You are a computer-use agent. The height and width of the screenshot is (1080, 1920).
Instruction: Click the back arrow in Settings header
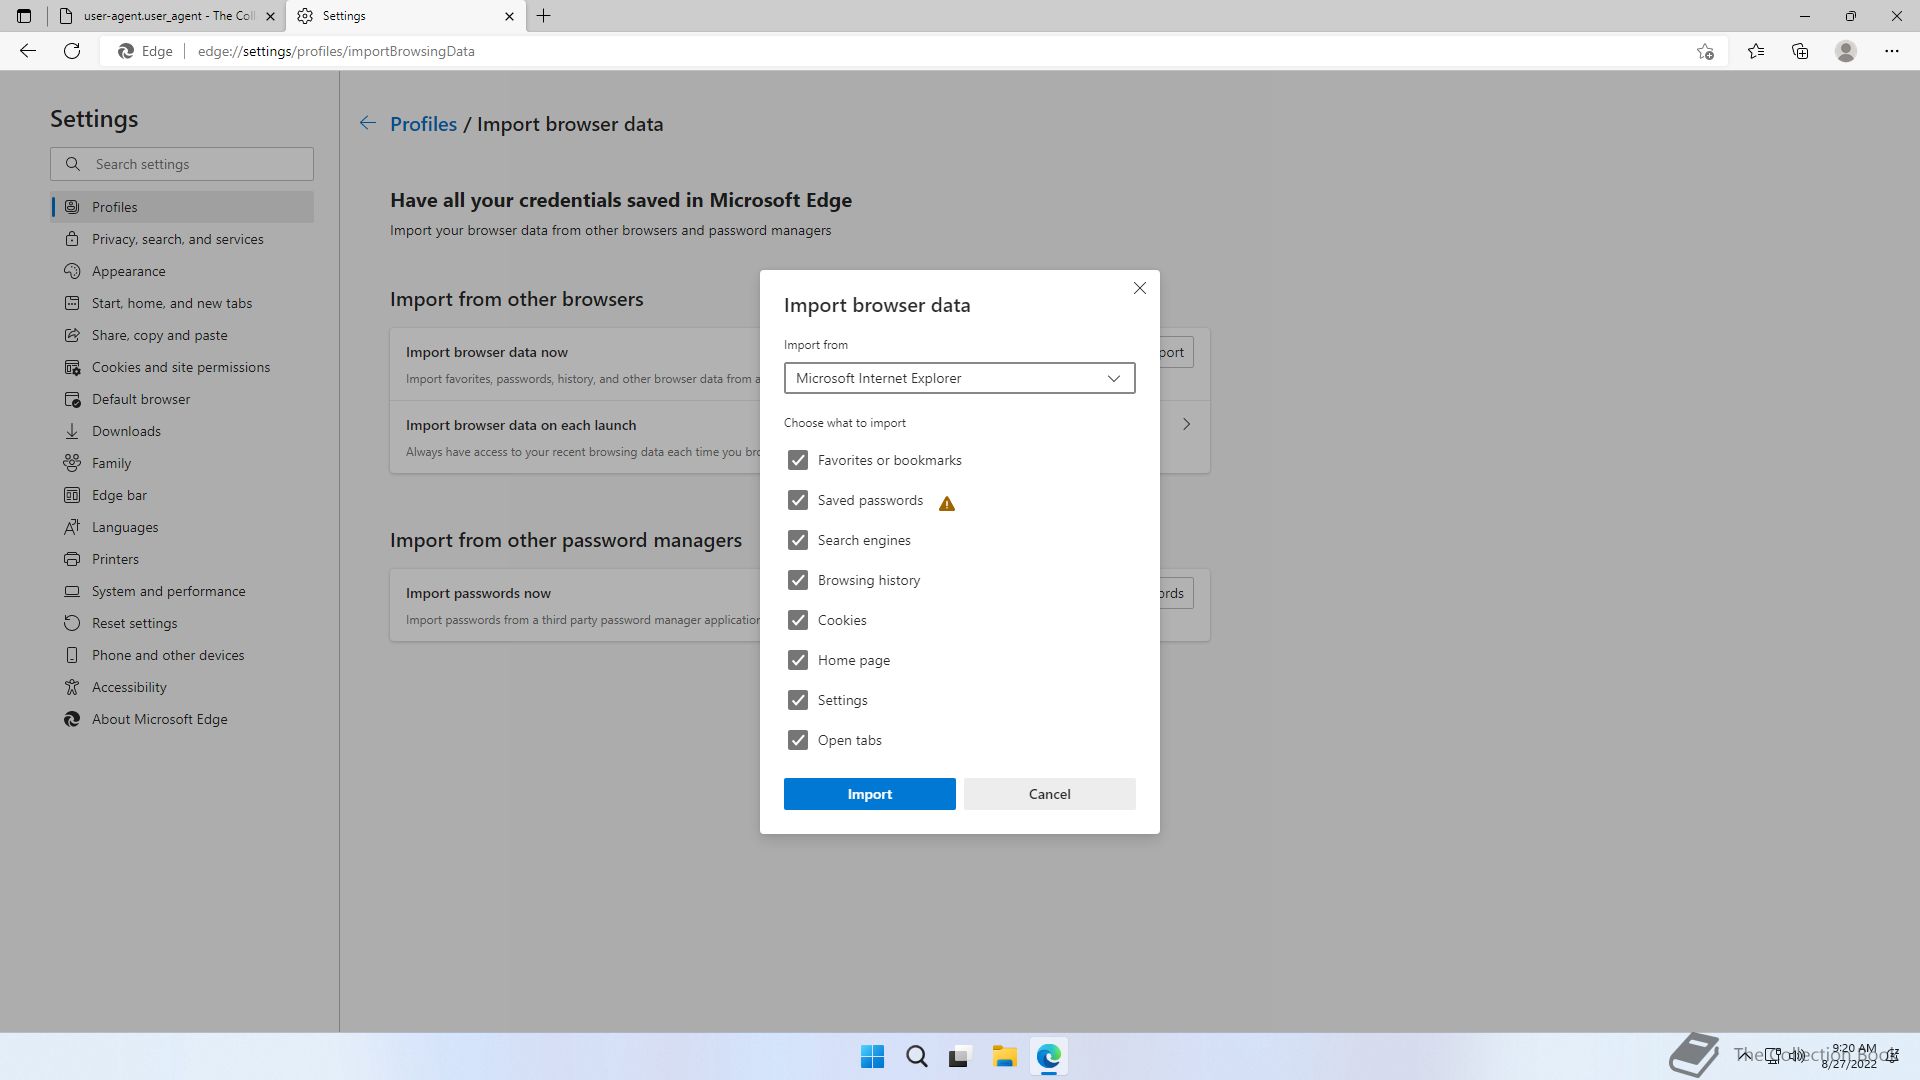pyautogui.click(x=368, y=123)
